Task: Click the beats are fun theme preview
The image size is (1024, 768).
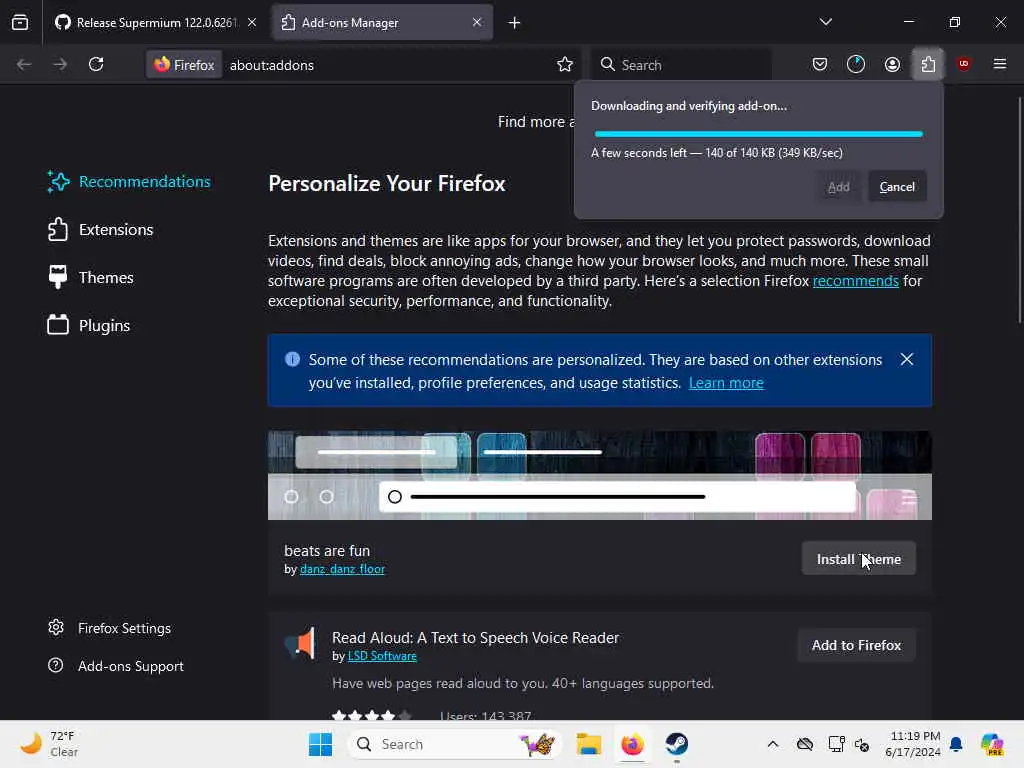Action: point(600,475)
